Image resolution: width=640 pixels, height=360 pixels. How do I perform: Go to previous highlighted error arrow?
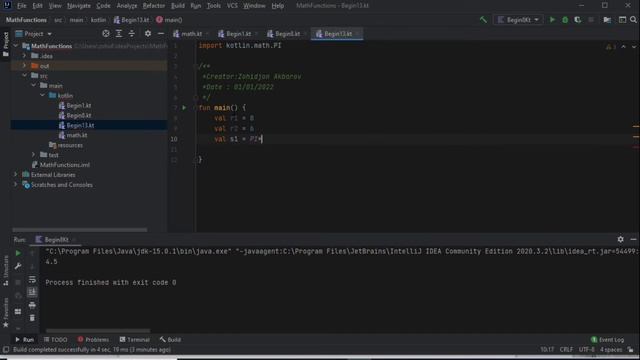tap(623, 47)
